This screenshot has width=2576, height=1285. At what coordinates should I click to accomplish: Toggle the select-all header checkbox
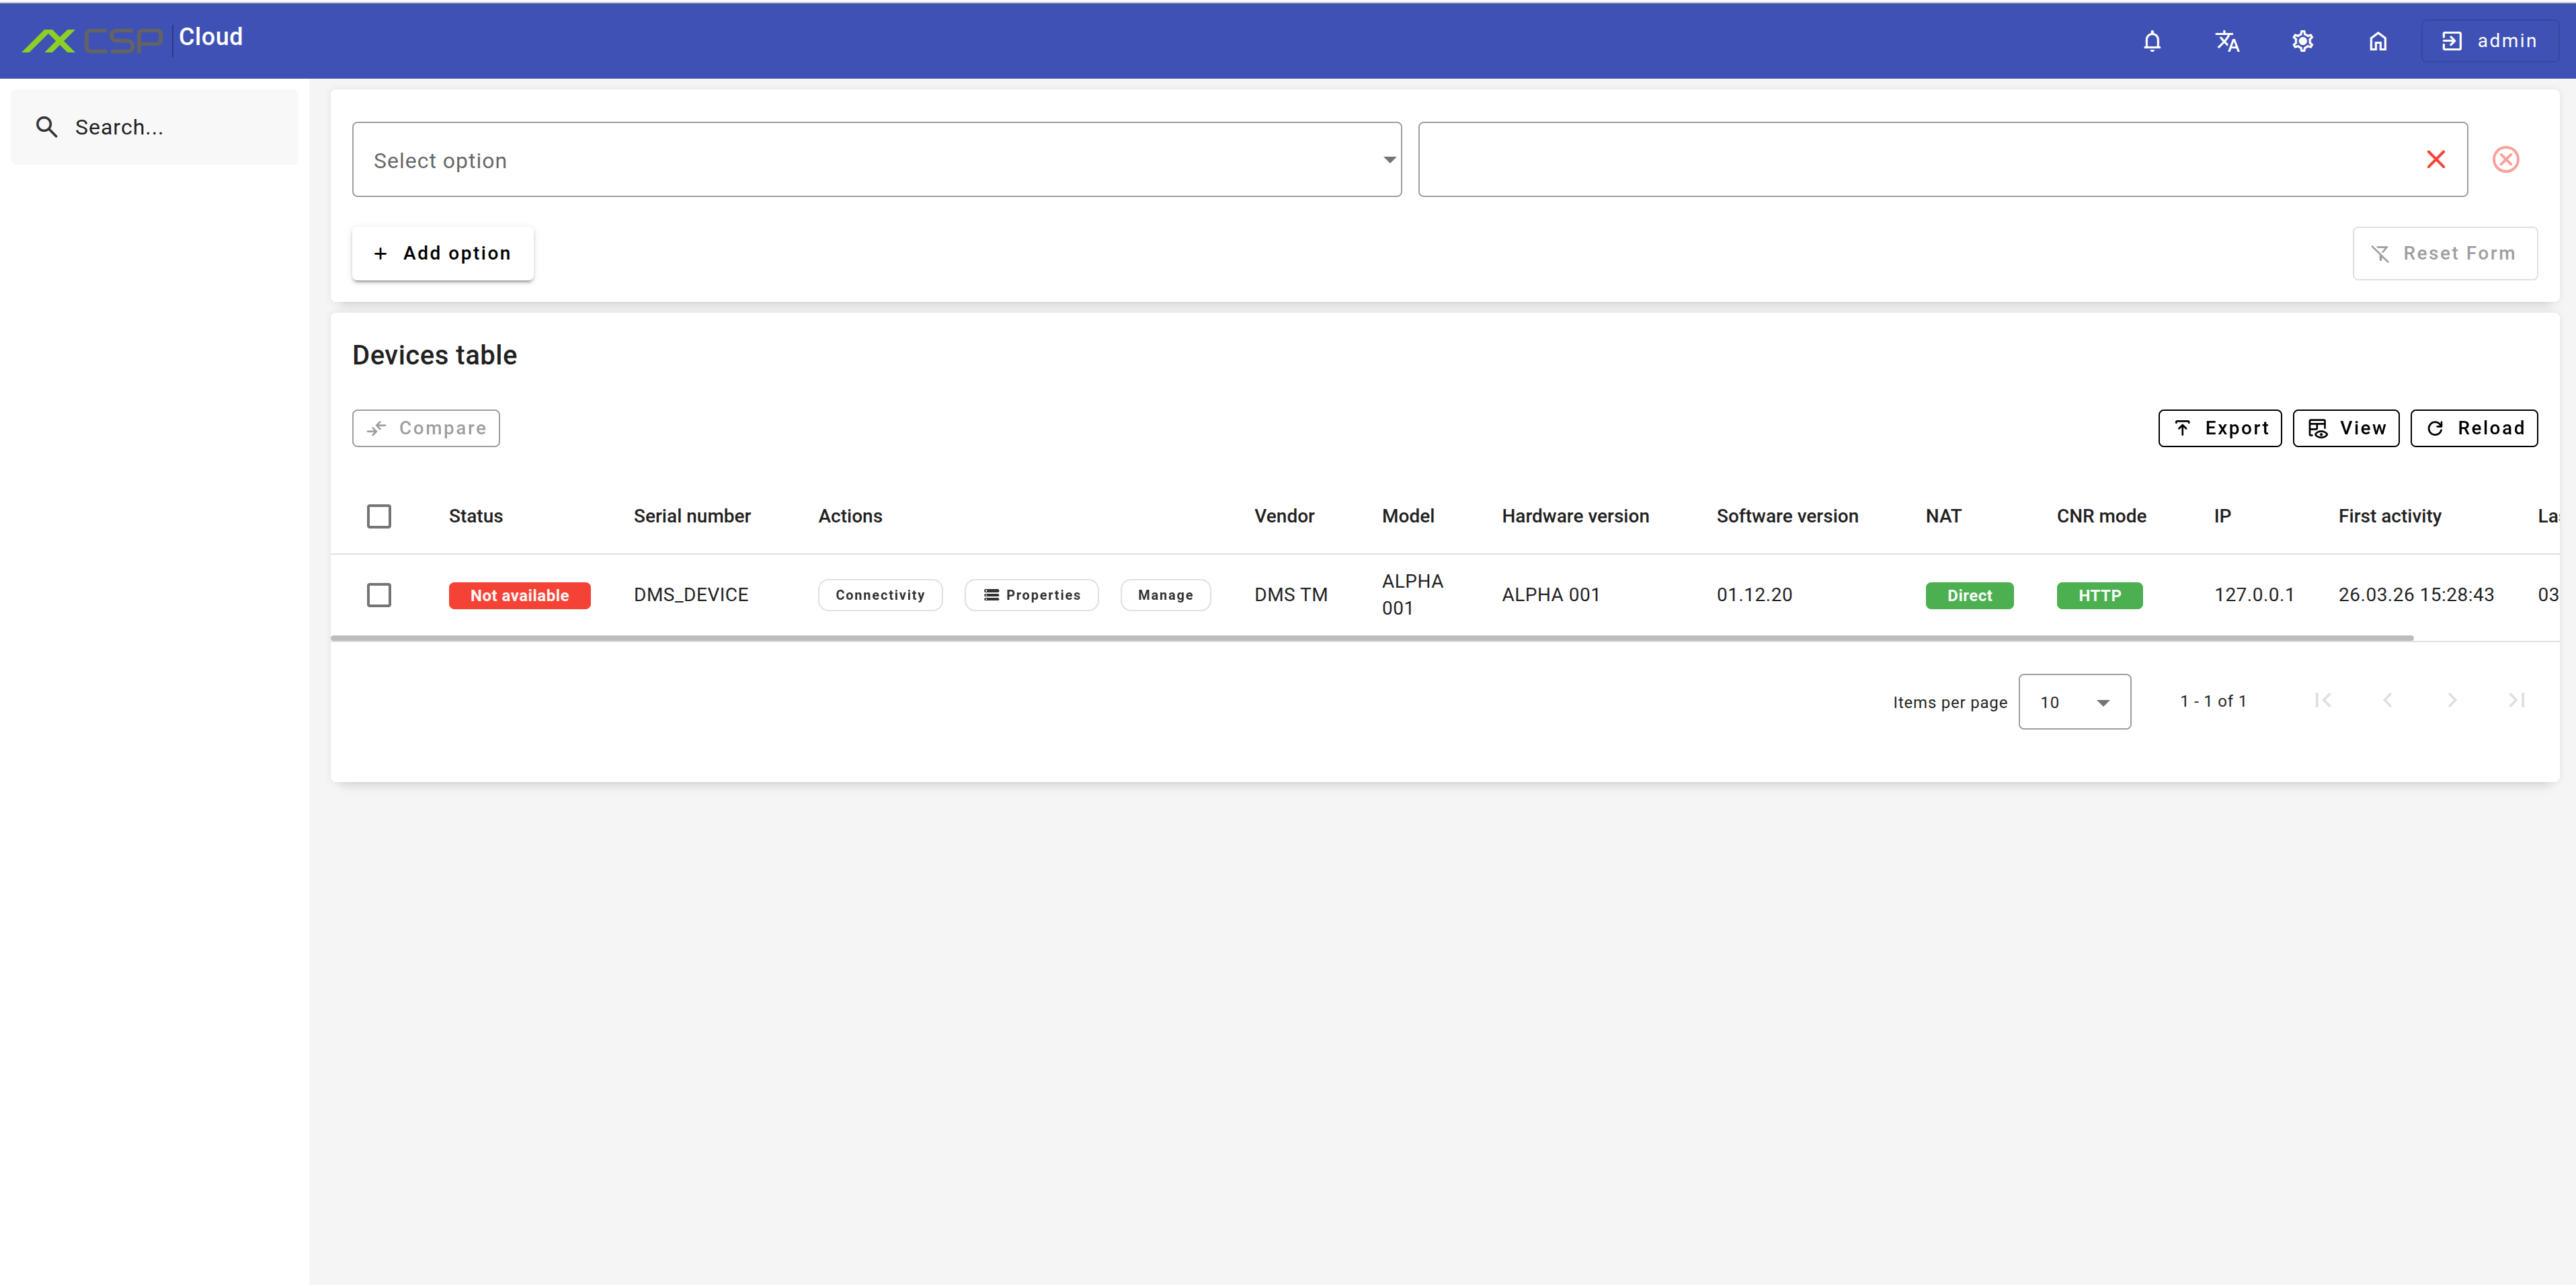click(379, 516)
